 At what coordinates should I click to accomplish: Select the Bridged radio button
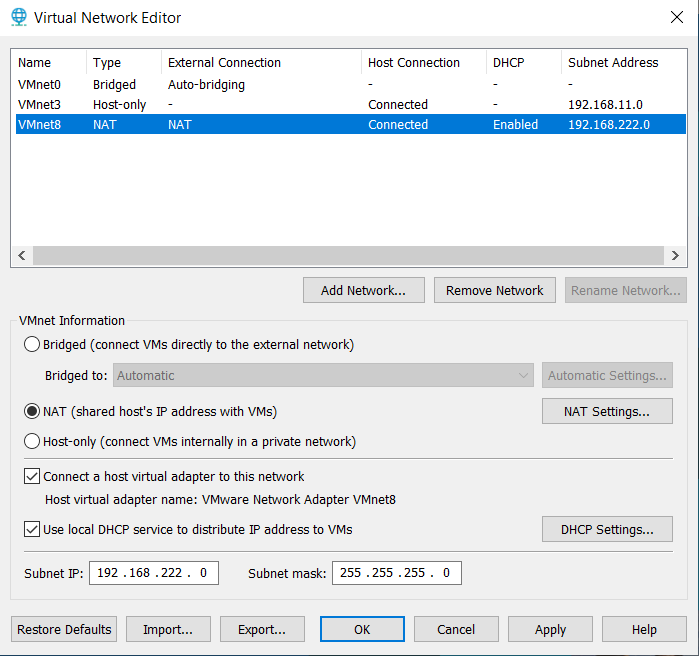tap(32, 344)
